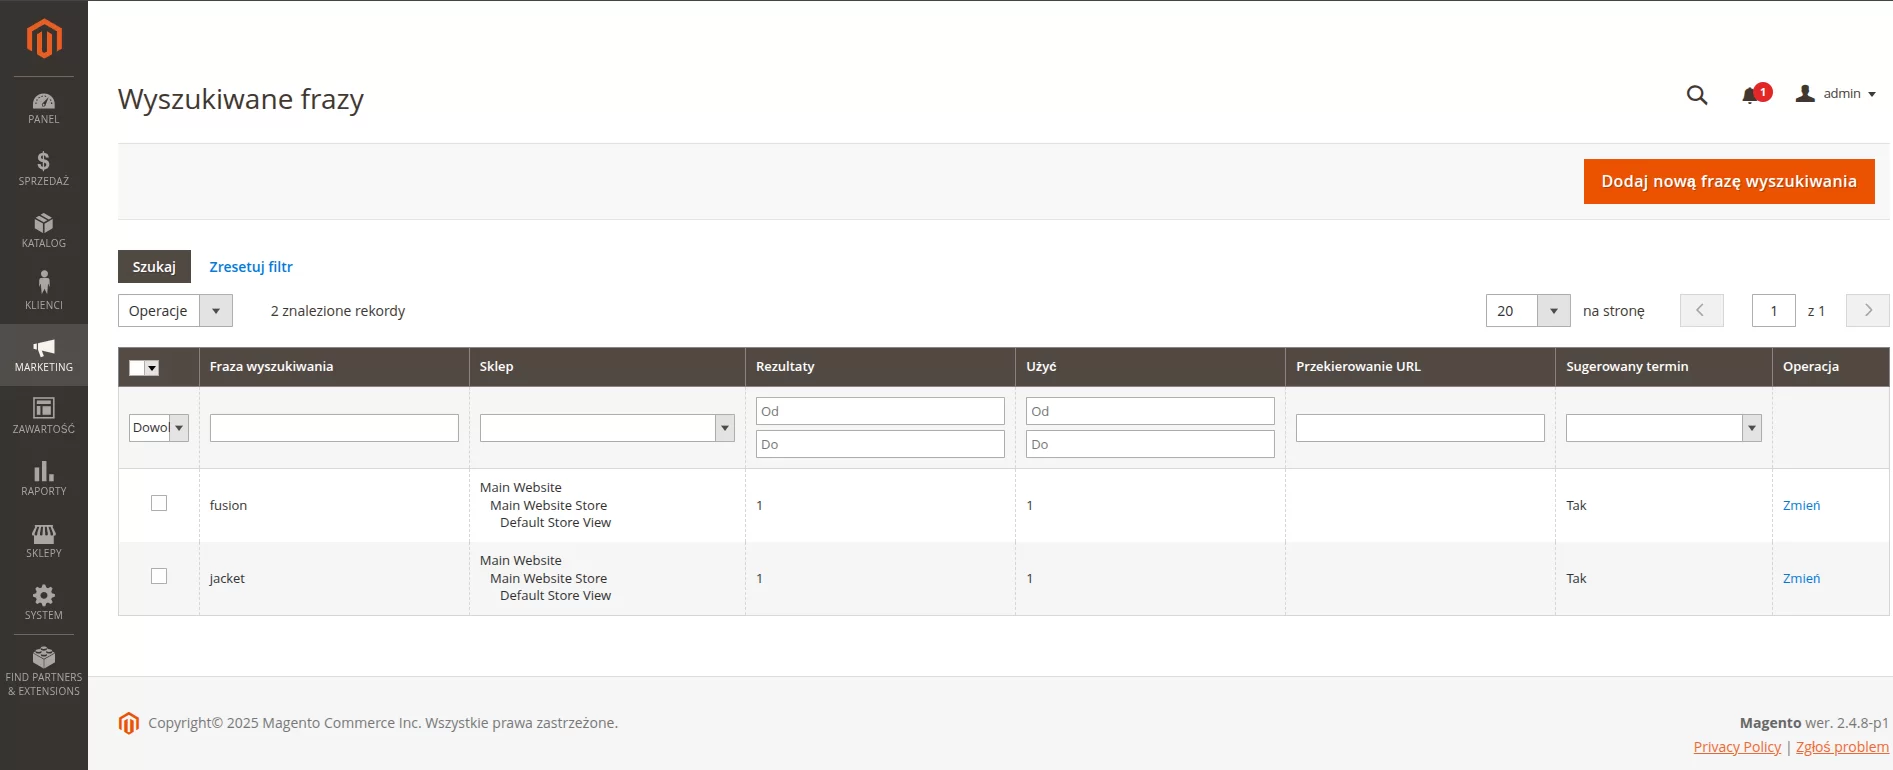This screenshot has height=770, width=1893.
Task: Select the checkbox for jacket row
Action: pyautogui.click(x=159, y=576)
